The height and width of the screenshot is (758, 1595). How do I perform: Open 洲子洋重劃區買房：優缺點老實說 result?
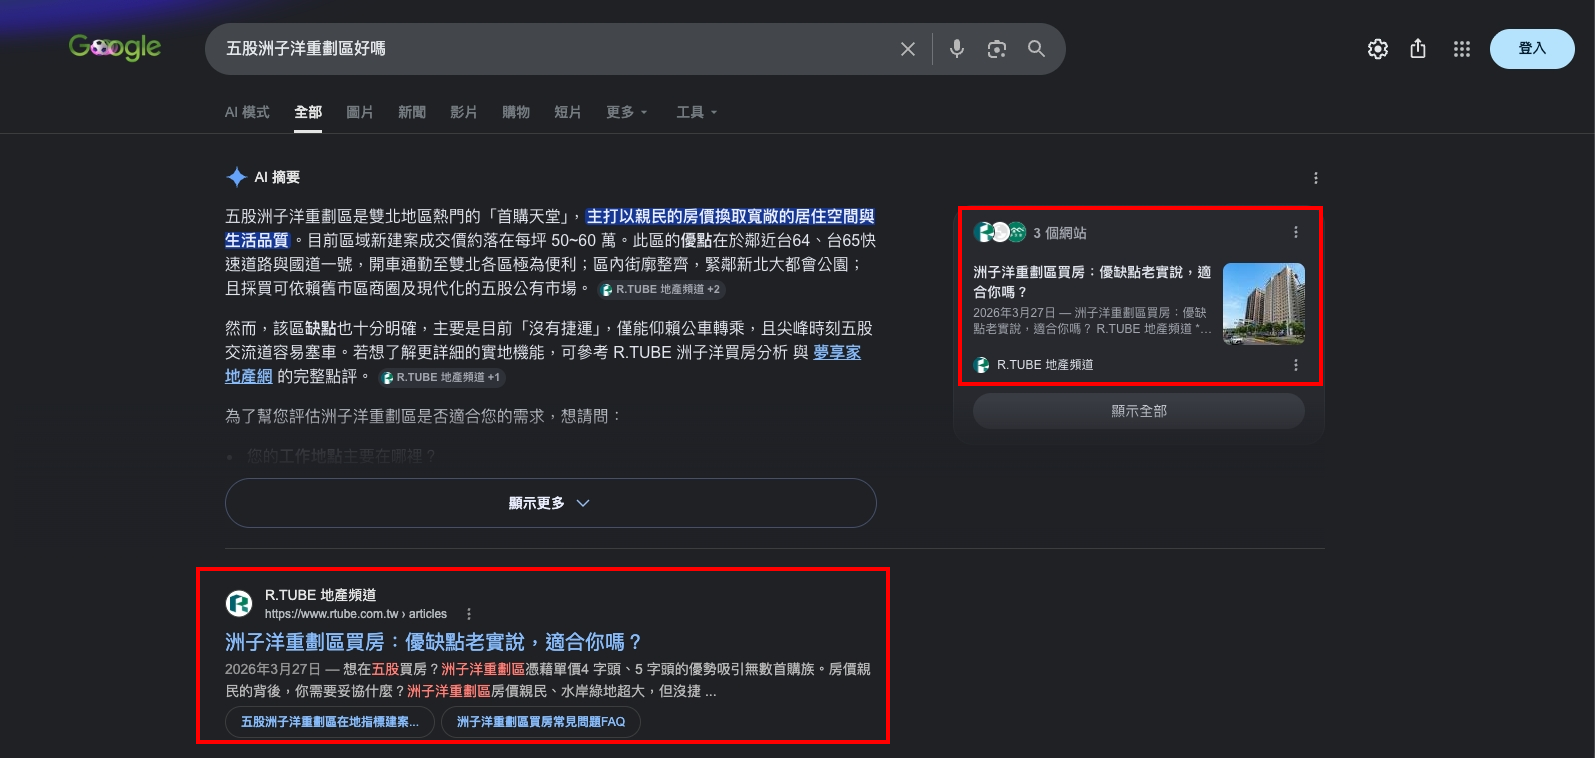point(433,642)
